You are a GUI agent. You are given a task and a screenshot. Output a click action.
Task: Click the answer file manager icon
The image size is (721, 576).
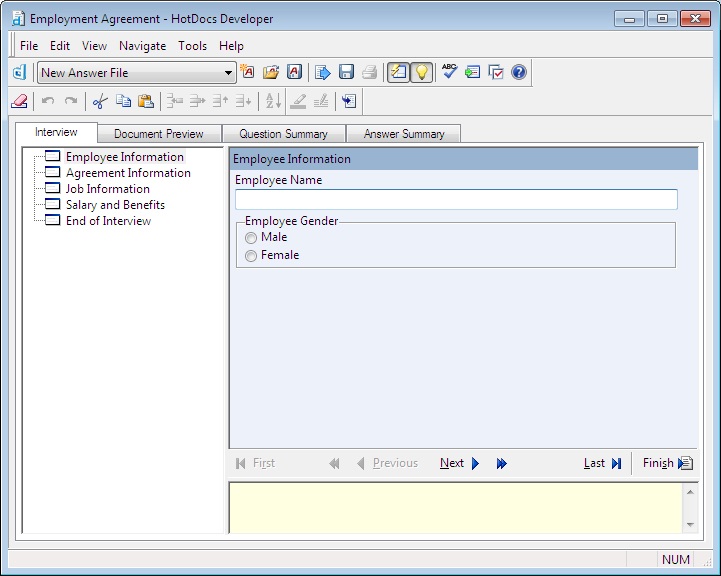coord(294,72)
